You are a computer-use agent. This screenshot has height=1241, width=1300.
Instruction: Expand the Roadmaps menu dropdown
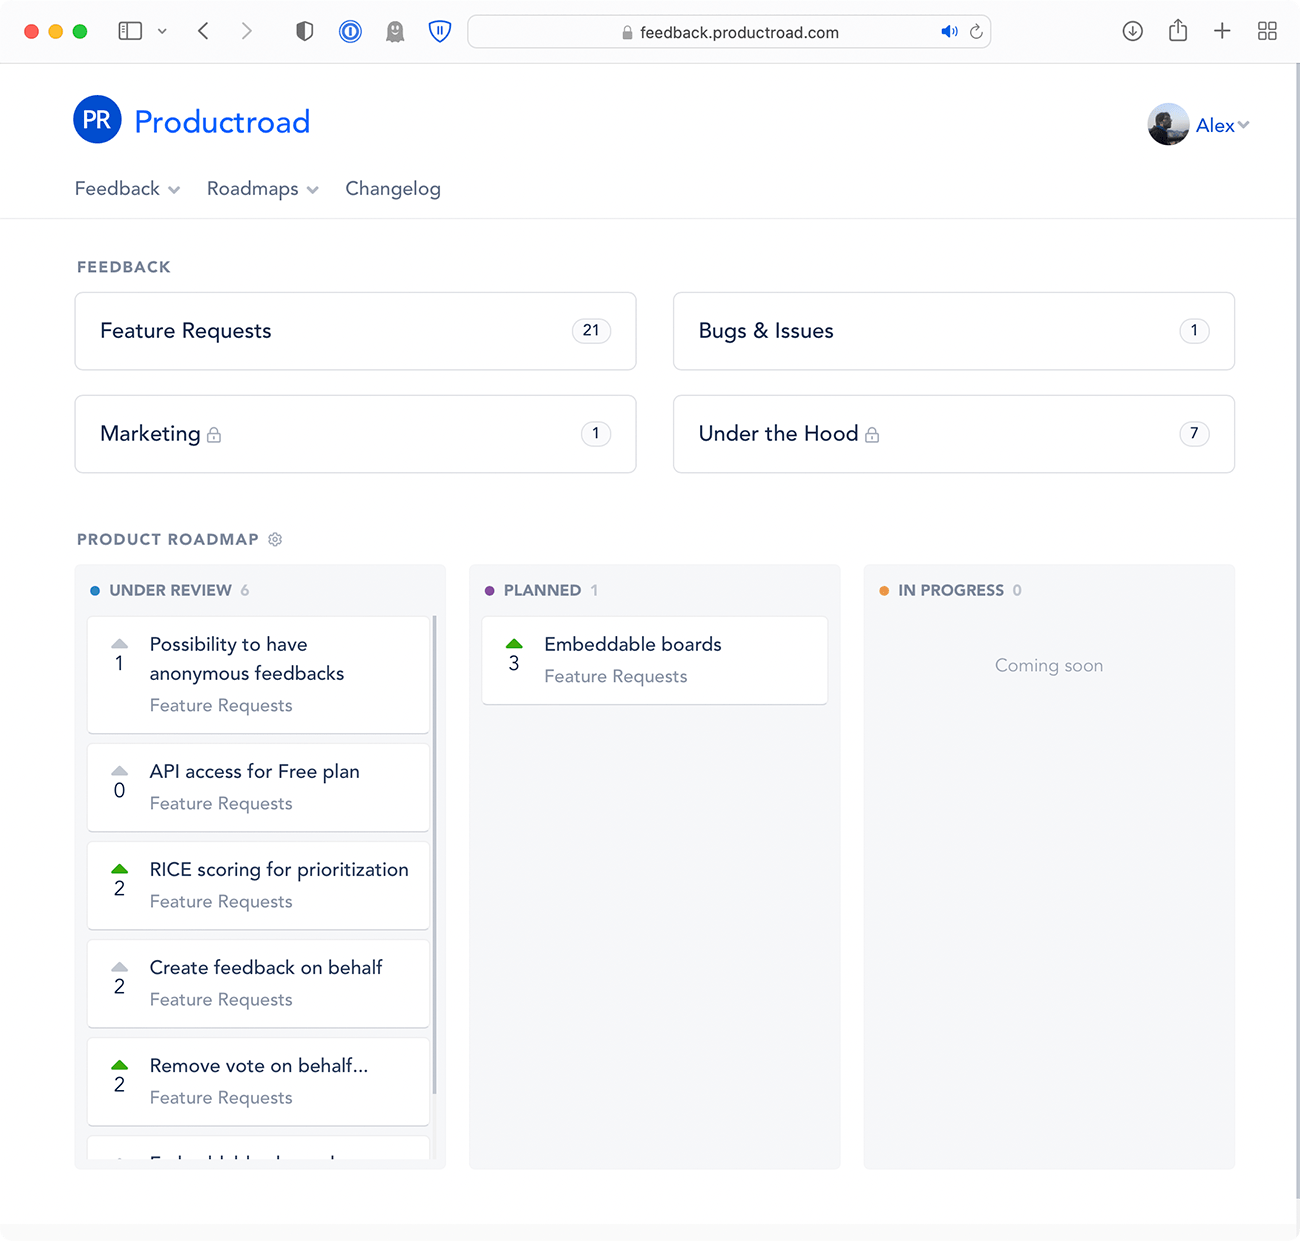(x=262, y=189)
